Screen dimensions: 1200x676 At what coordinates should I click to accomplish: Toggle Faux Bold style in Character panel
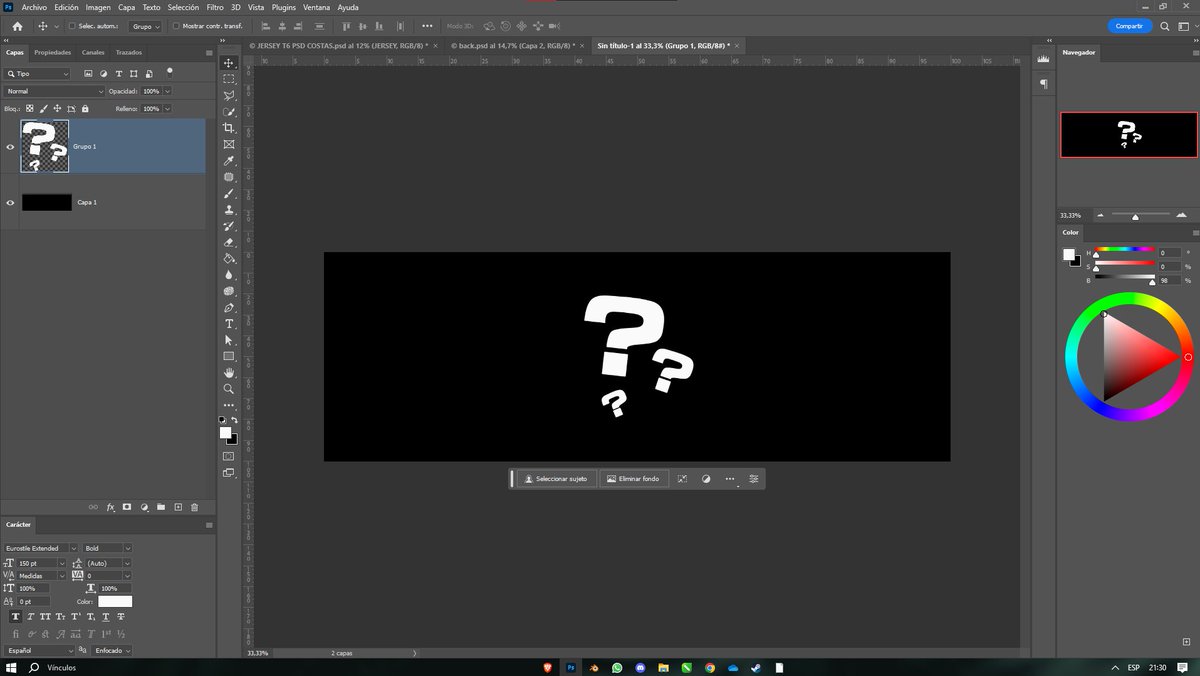[15, 617]
